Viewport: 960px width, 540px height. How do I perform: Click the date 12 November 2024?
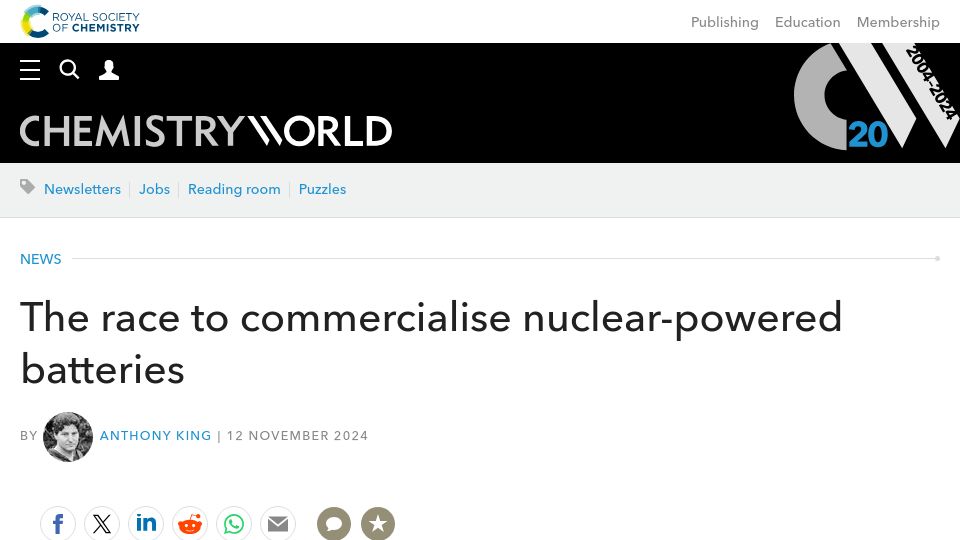[x=298, y=436]
